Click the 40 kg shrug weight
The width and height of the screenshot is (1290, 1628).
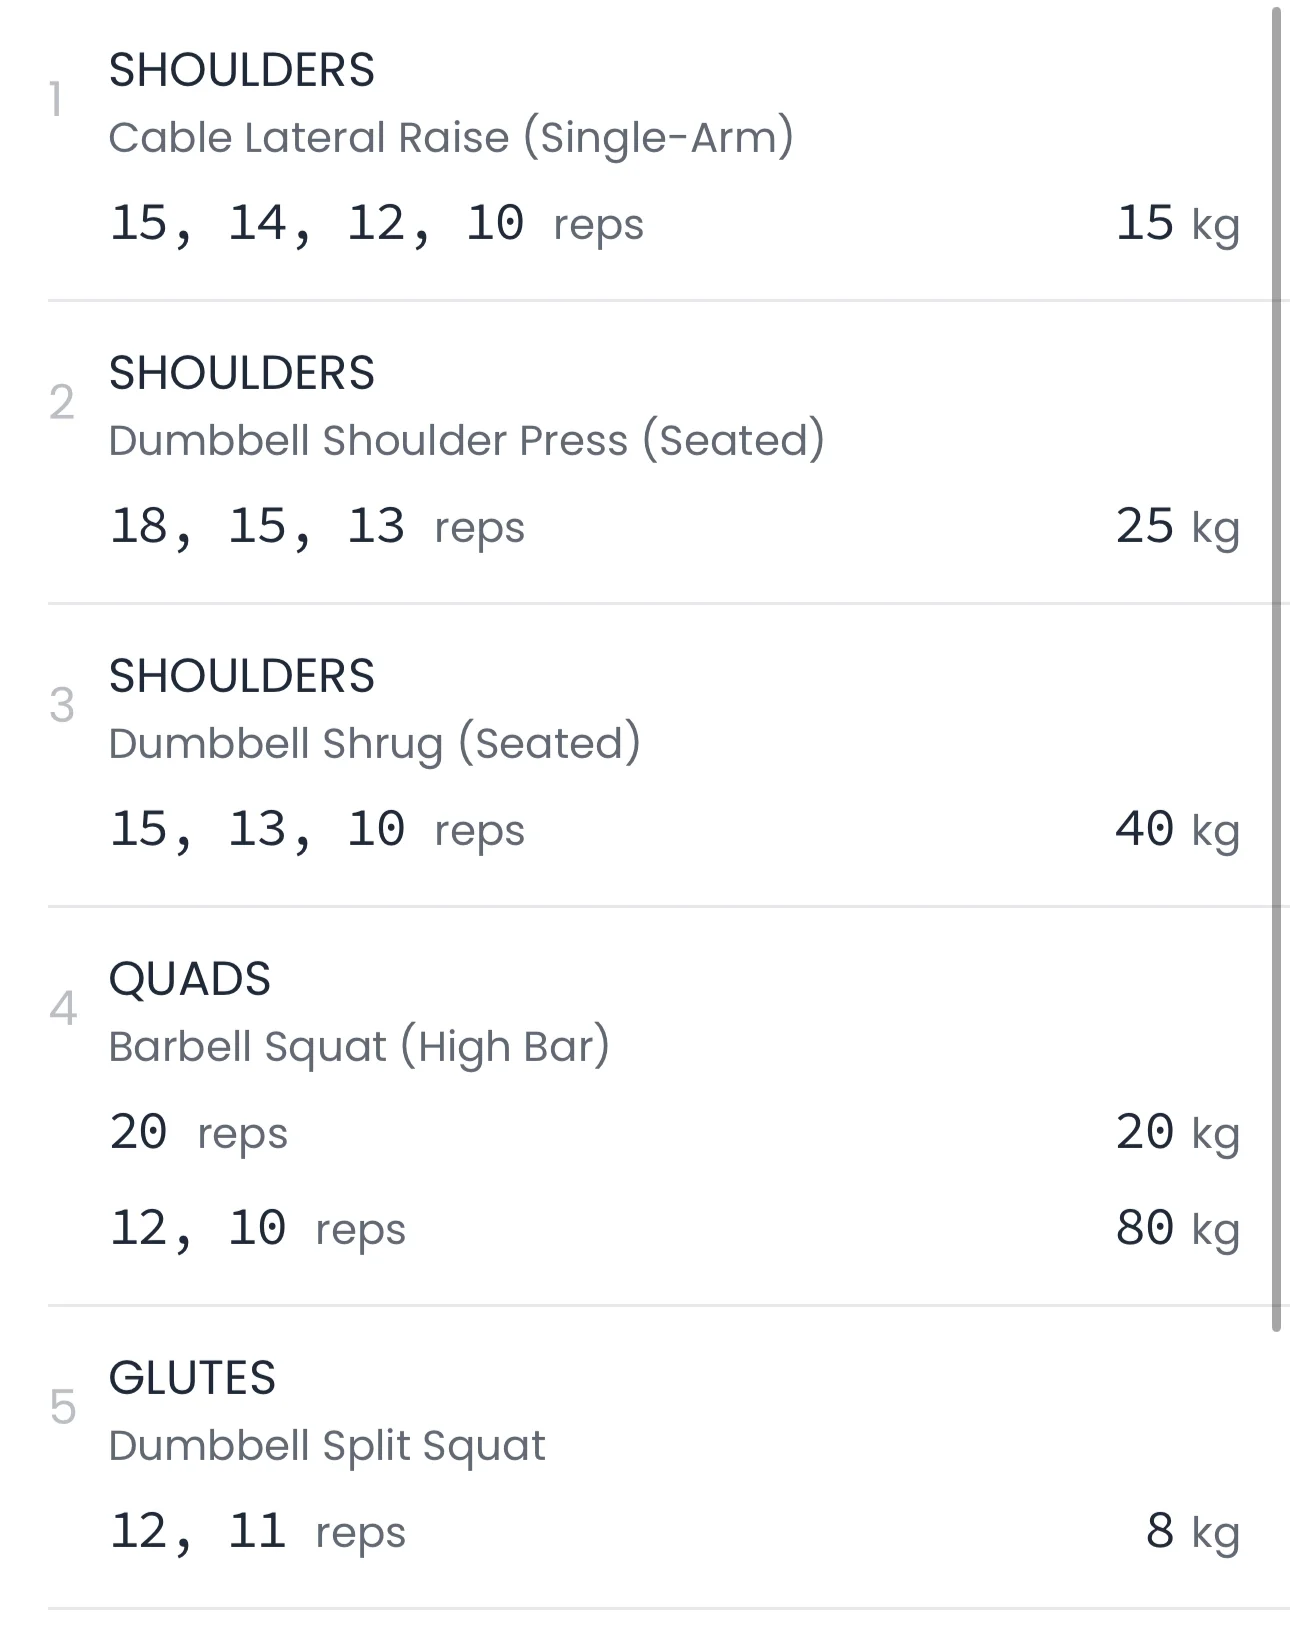(x=1177, y=830)
